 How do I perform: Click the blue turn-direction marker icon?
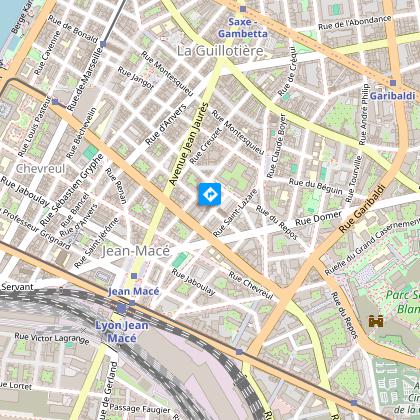coord(210,194)
